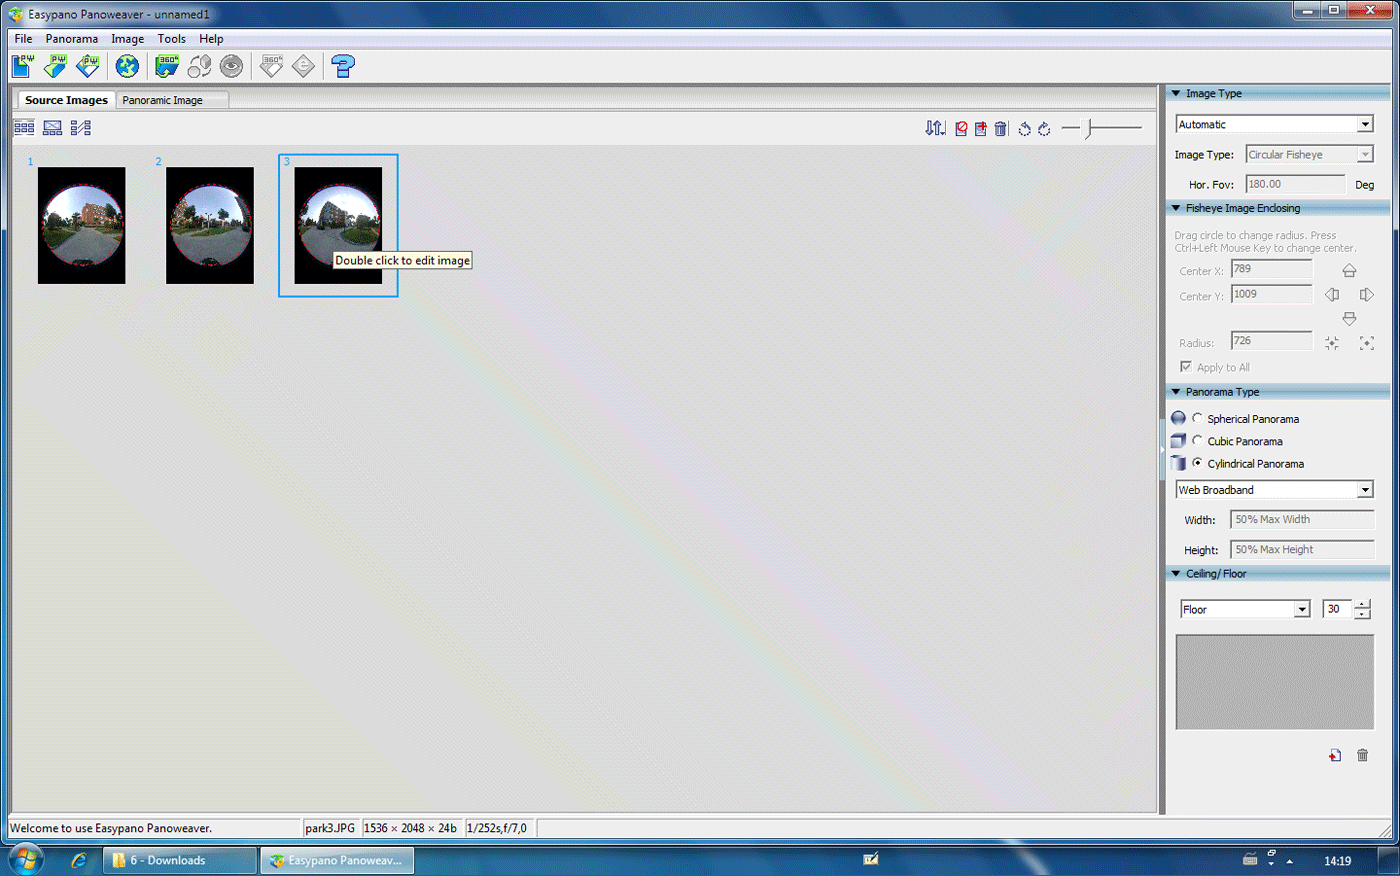
Task: Click the grayed convert shapes toolbar icon
Action: tap(199, 66)
